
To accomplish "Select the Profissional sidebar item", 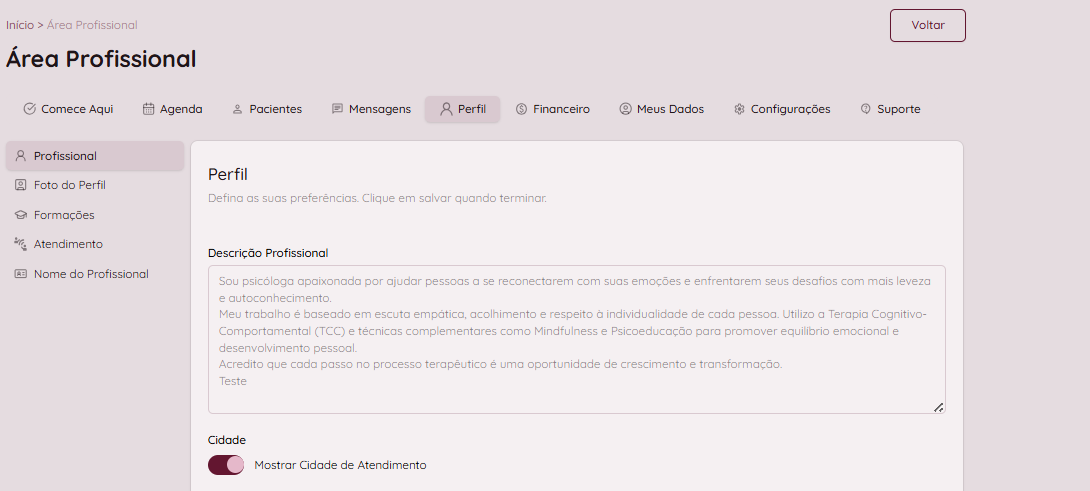I will coord(65,156).
